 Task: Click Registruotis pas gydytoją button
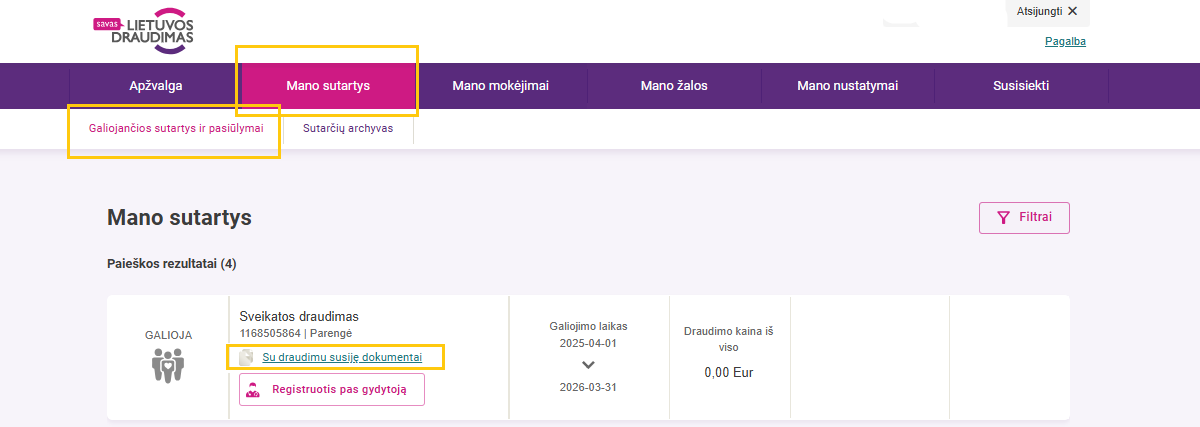click(332, 390)
